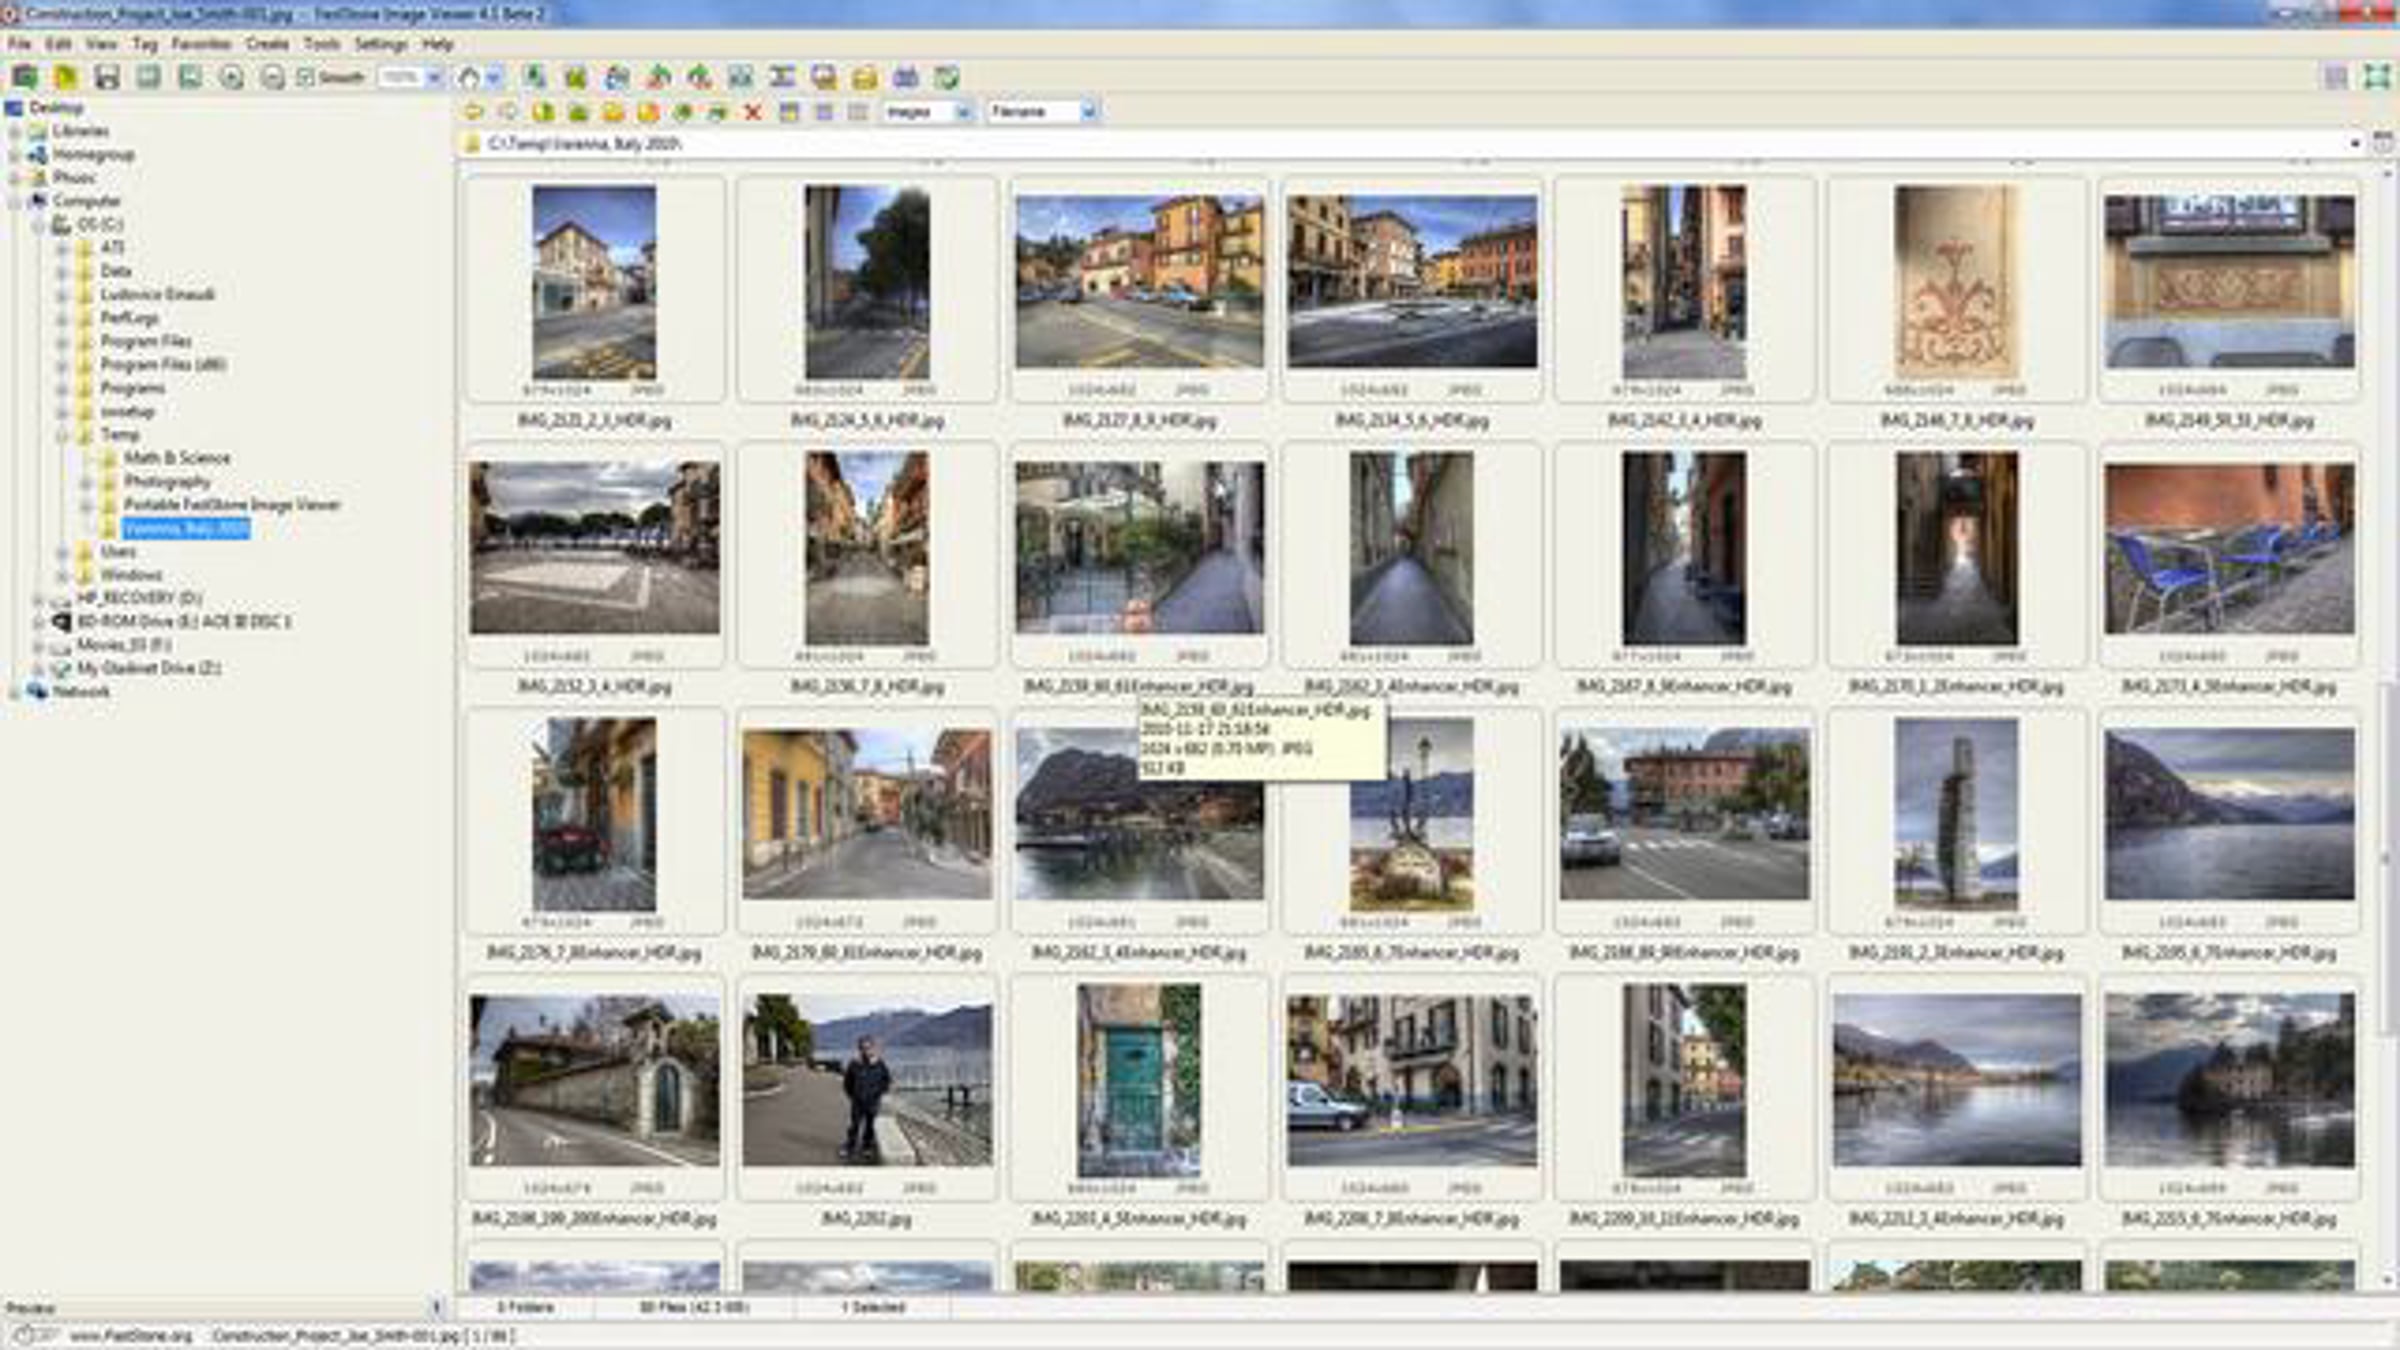Open the zoom percentage dropdown
2400x1350 pixels.
point(434,77)
